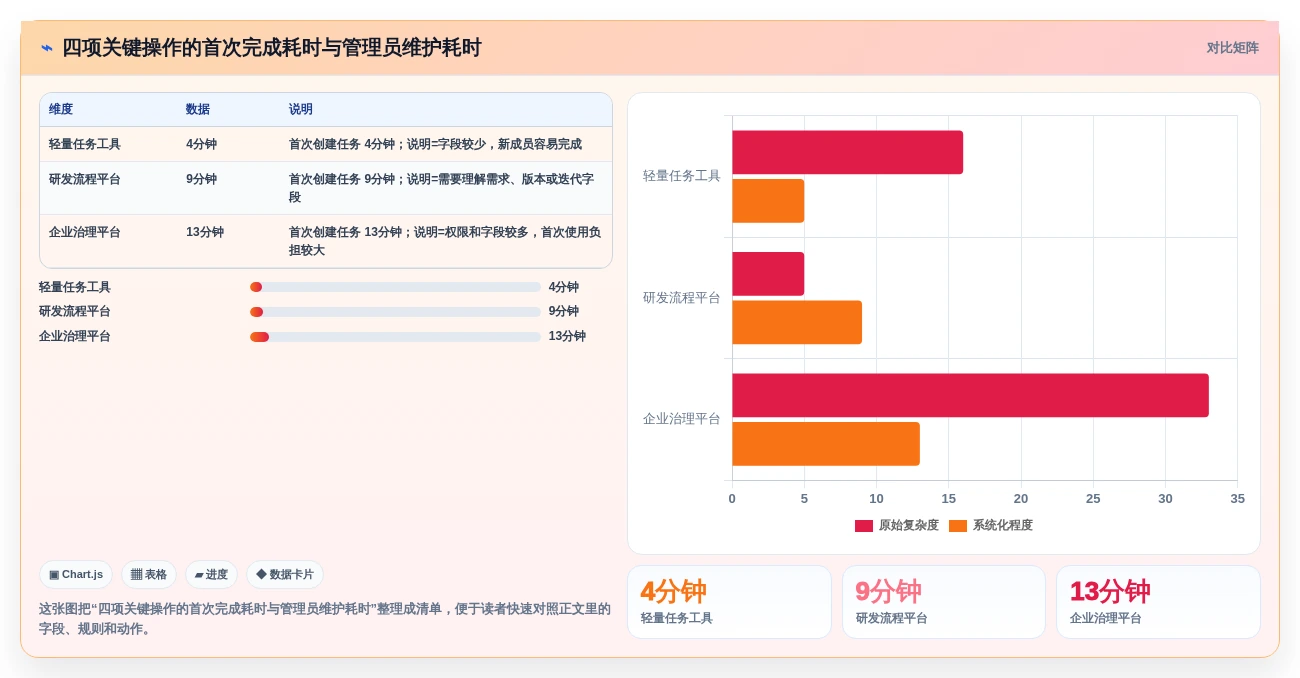Click the 研发流程平台 progress bar
The height and width of the screenshot is (678, 1300).
coord(395,312)
